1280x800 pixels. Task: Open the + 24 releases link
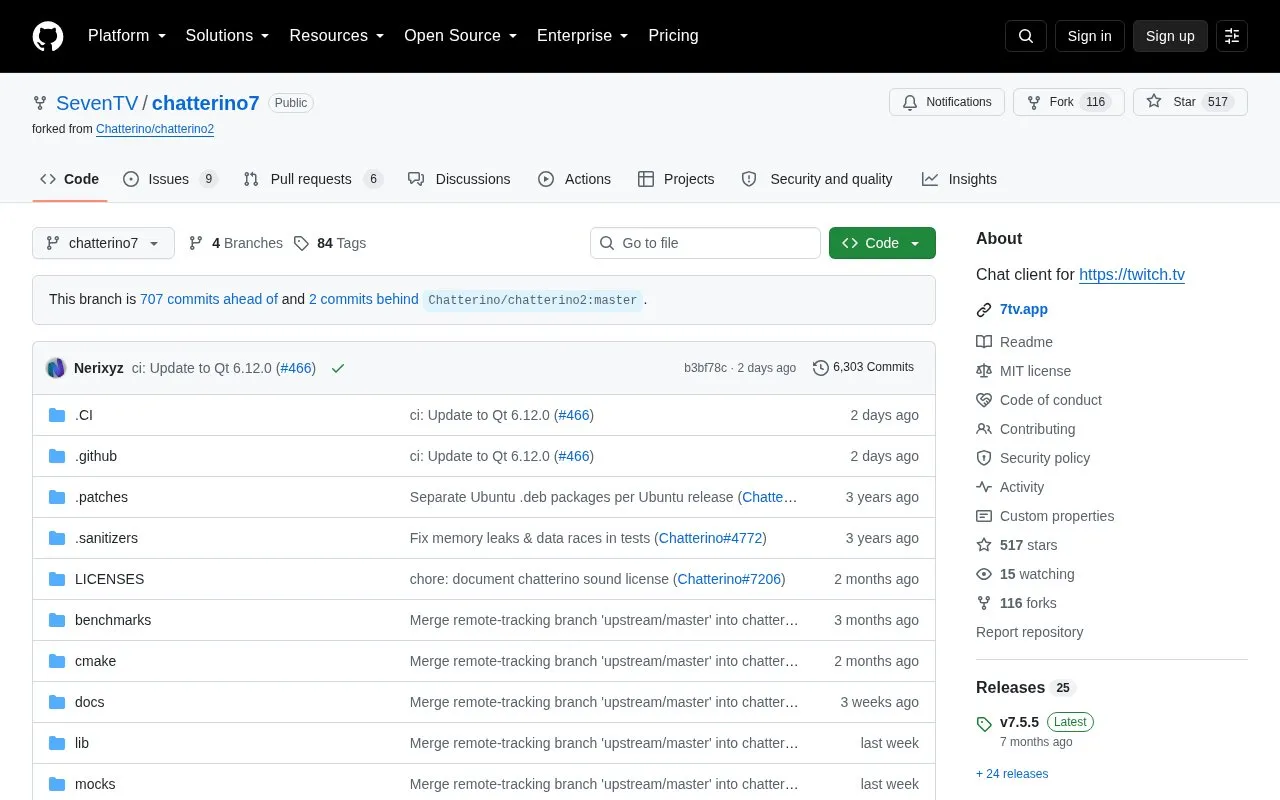1012,774
